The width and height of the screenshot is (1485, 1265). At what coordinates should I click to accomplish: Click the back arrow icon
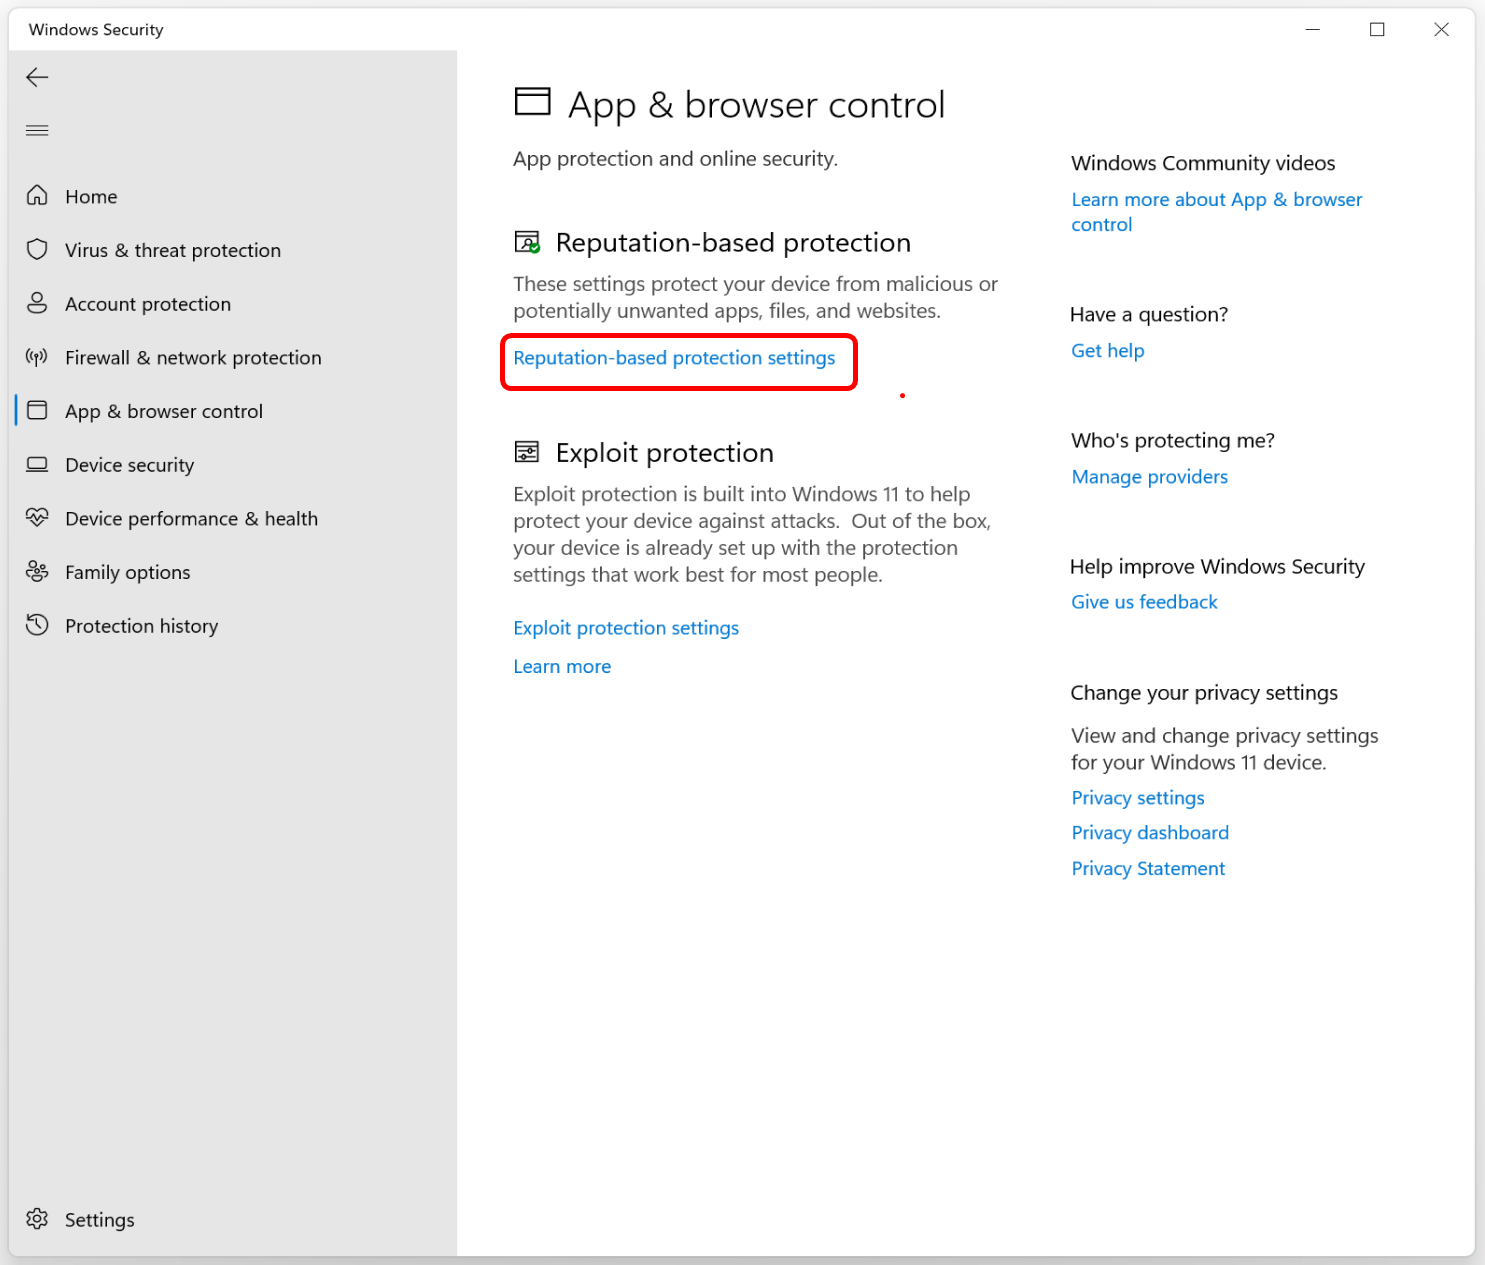click(37, 77)
